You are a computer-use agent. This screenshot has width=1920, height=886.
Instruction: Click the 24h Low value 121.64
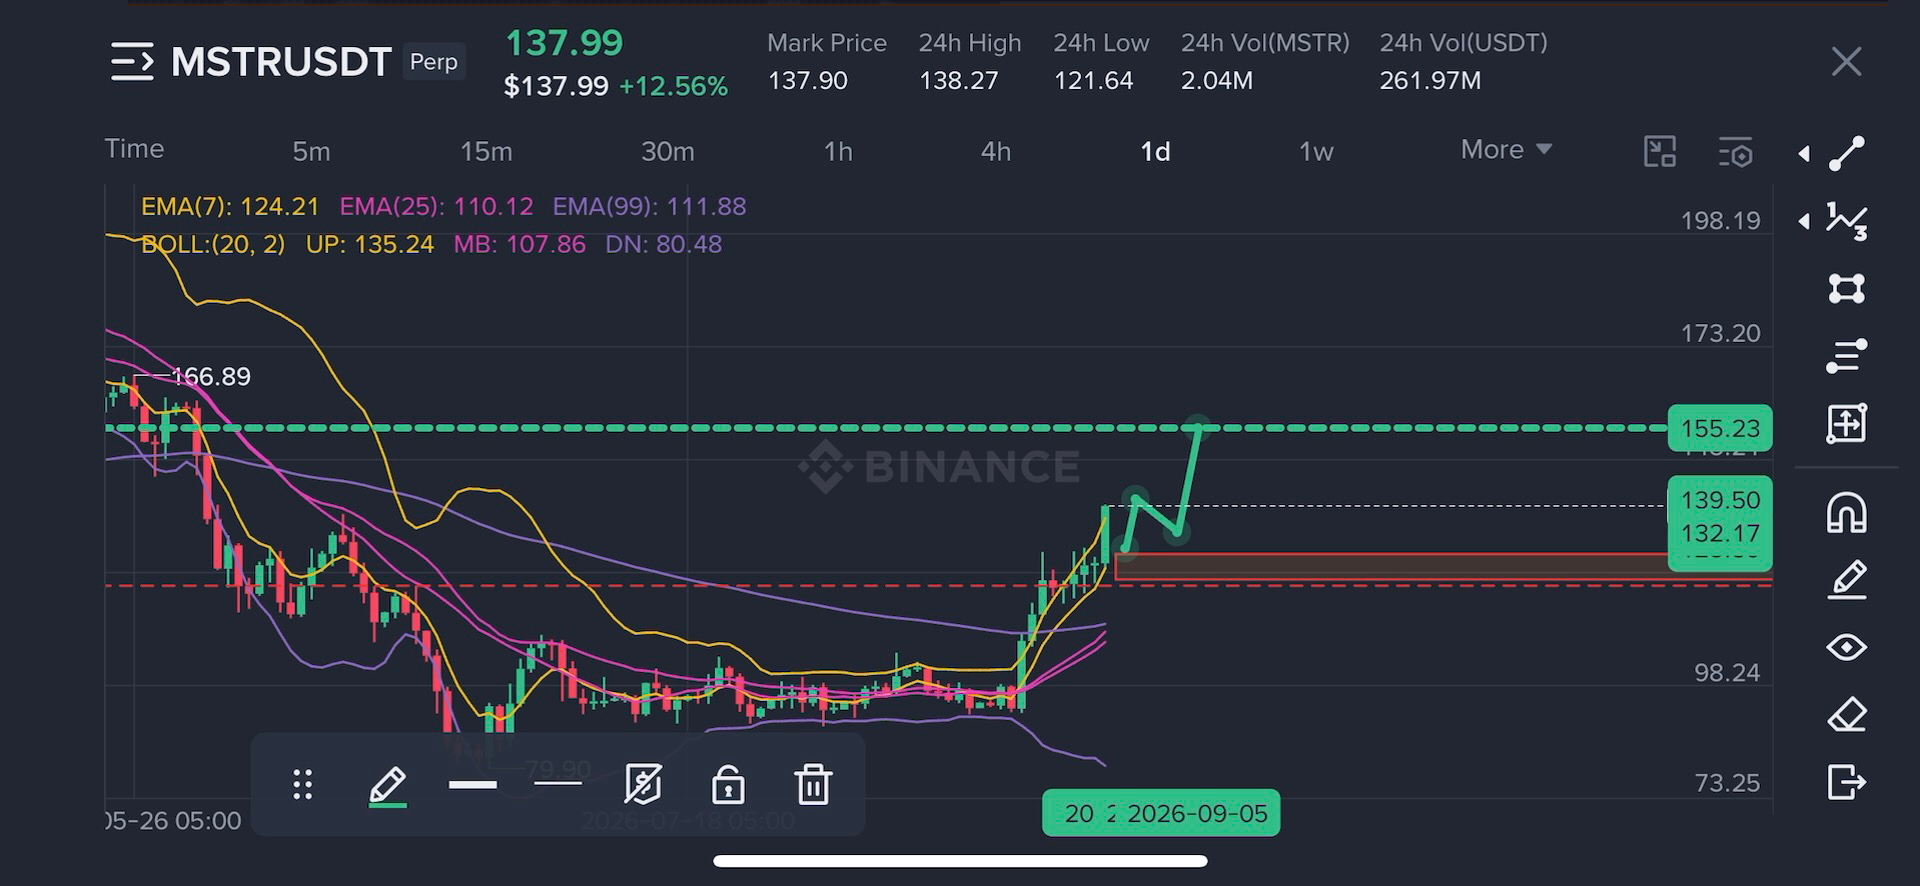pos(1093,80)
